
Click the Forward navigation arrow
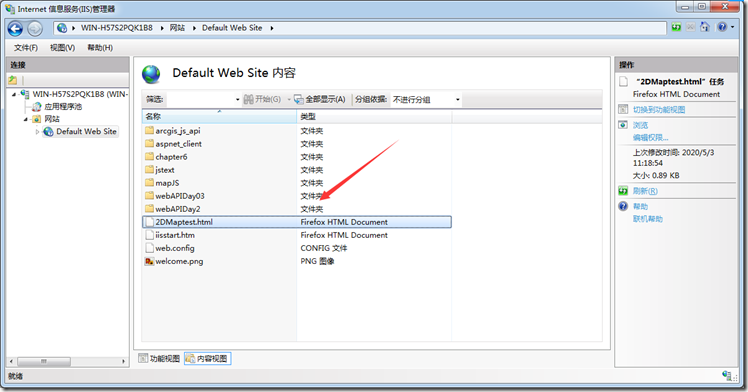point(34,29)
